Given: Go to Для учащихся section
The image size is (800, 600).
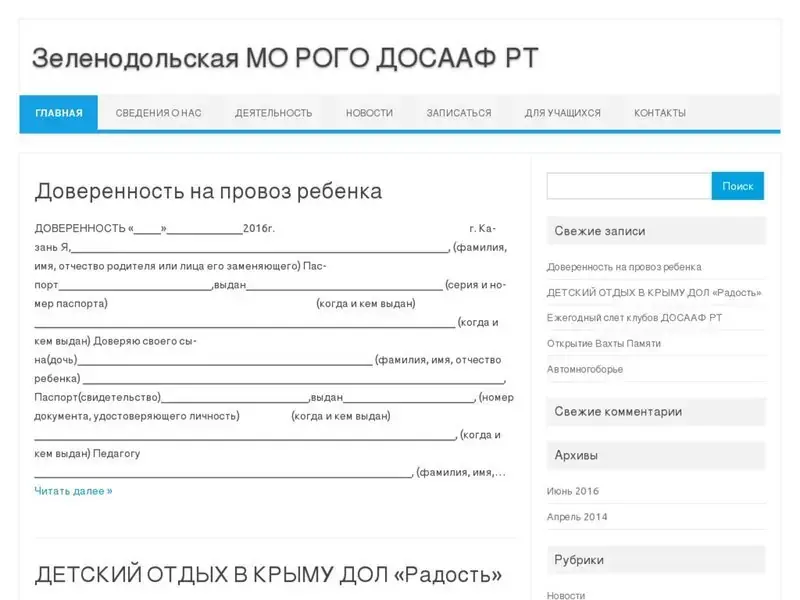Looking at the screenshot, I should [x=562, y=113].
